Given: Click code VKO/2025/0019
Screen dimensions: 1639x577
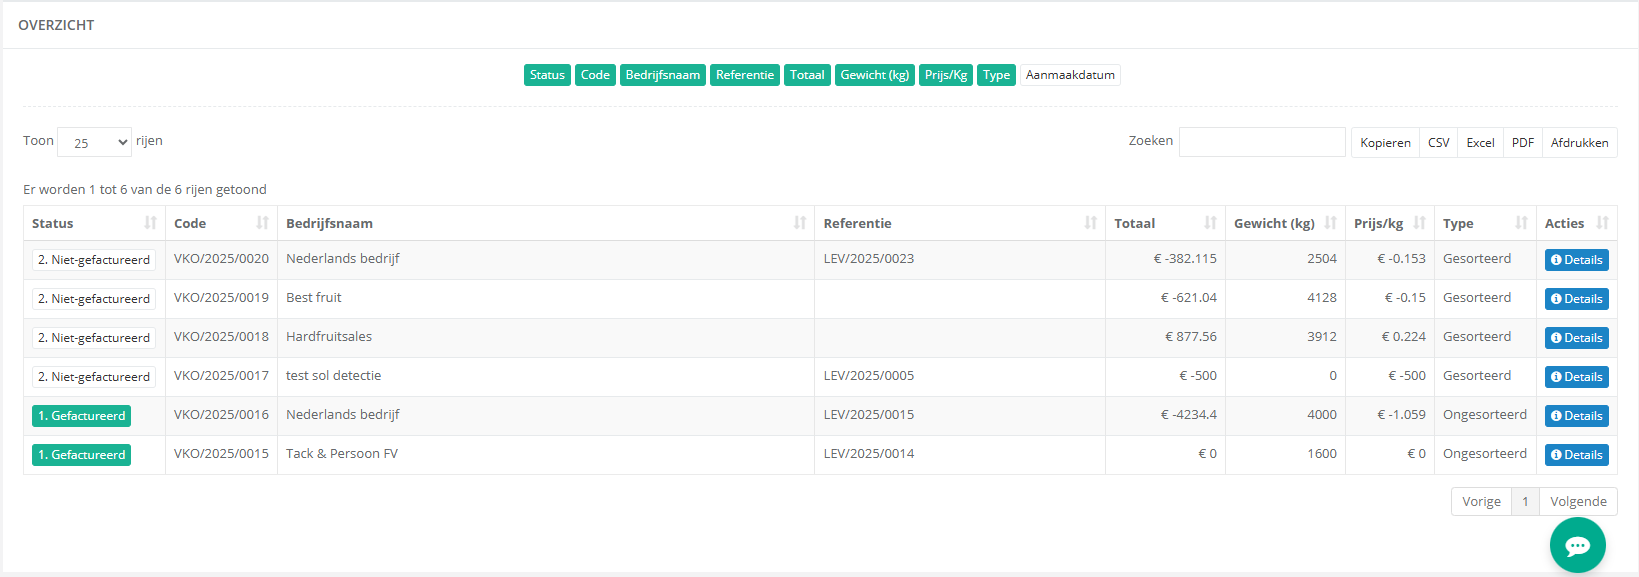Looking at the screenshot, I should point(221,298).
